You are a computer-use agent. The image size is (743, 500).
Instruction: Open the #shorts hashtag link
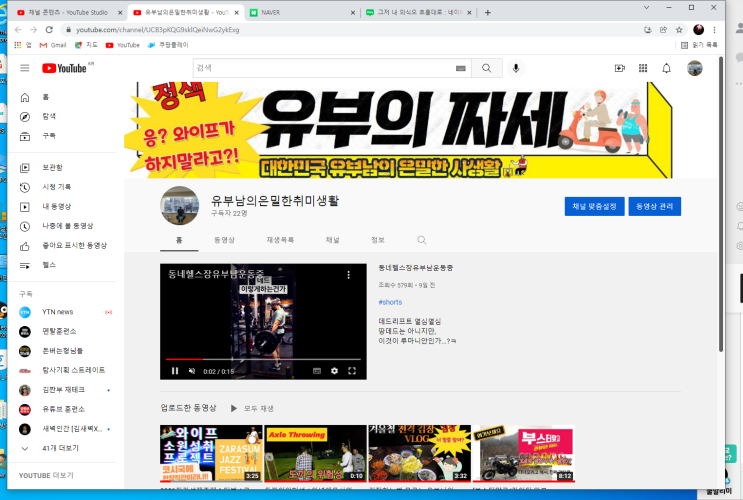click(x=390, y=302)
